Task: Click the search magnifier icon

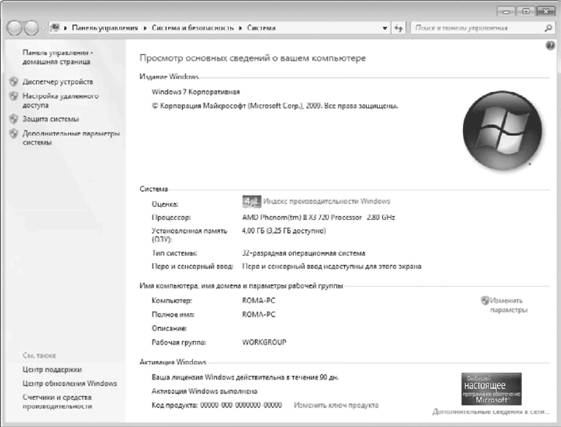Action: 548,28
